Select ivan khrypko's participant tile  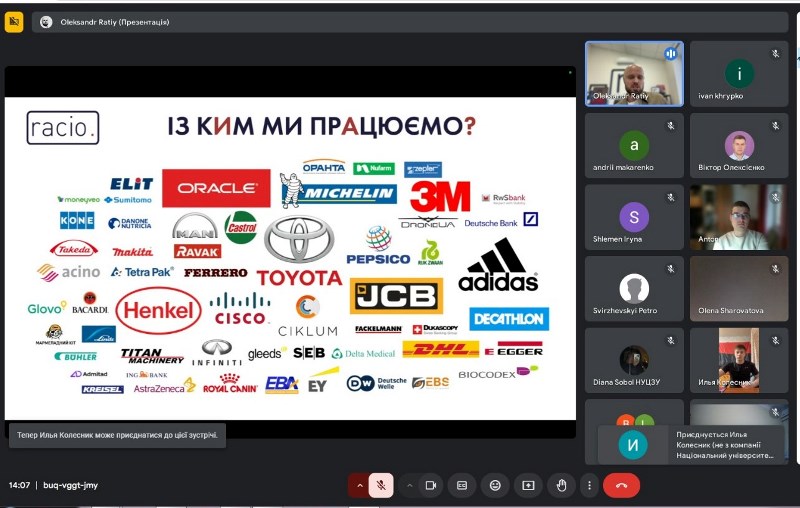tap(739, 74)
